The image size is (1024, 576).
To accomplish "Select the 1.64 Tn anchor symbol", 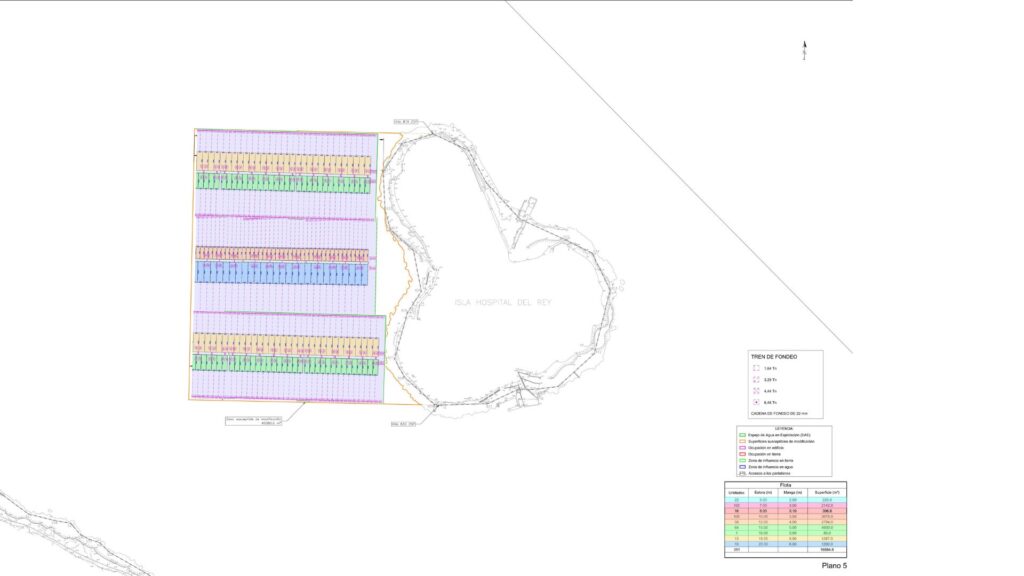I will tap(754, 369).
